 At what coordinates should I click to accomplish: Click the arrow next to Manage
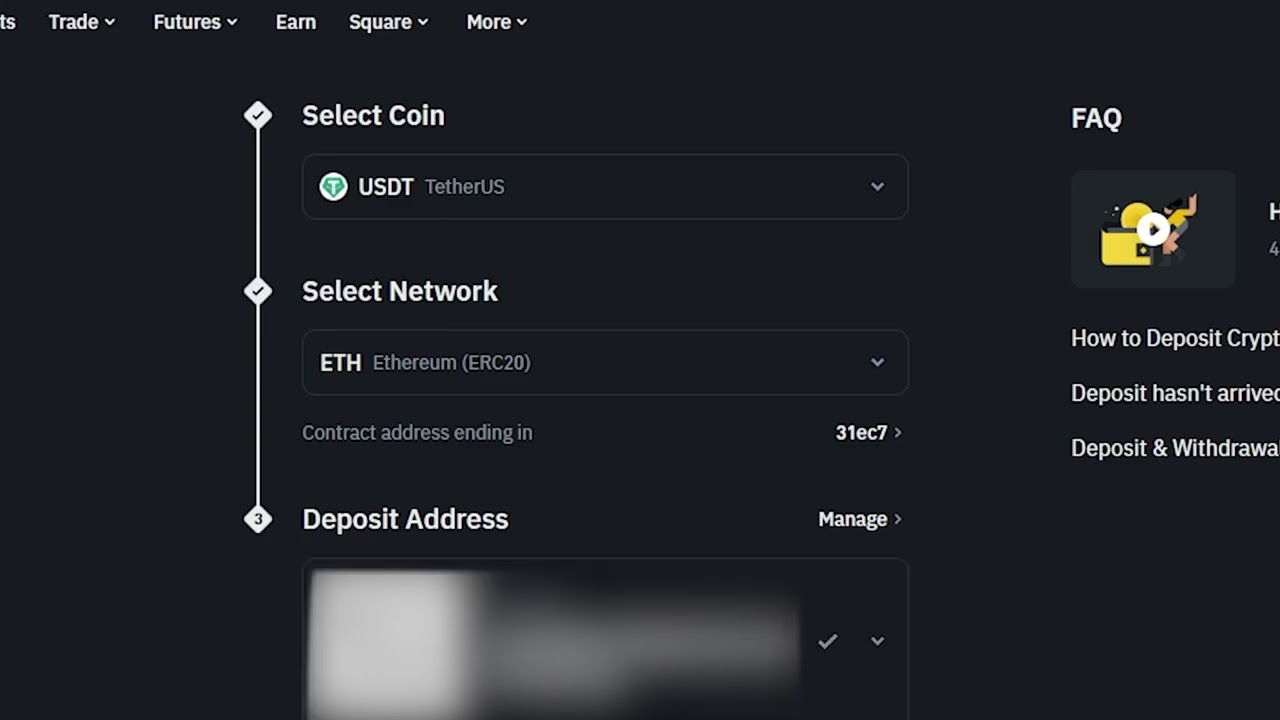(x=898, y=519)
